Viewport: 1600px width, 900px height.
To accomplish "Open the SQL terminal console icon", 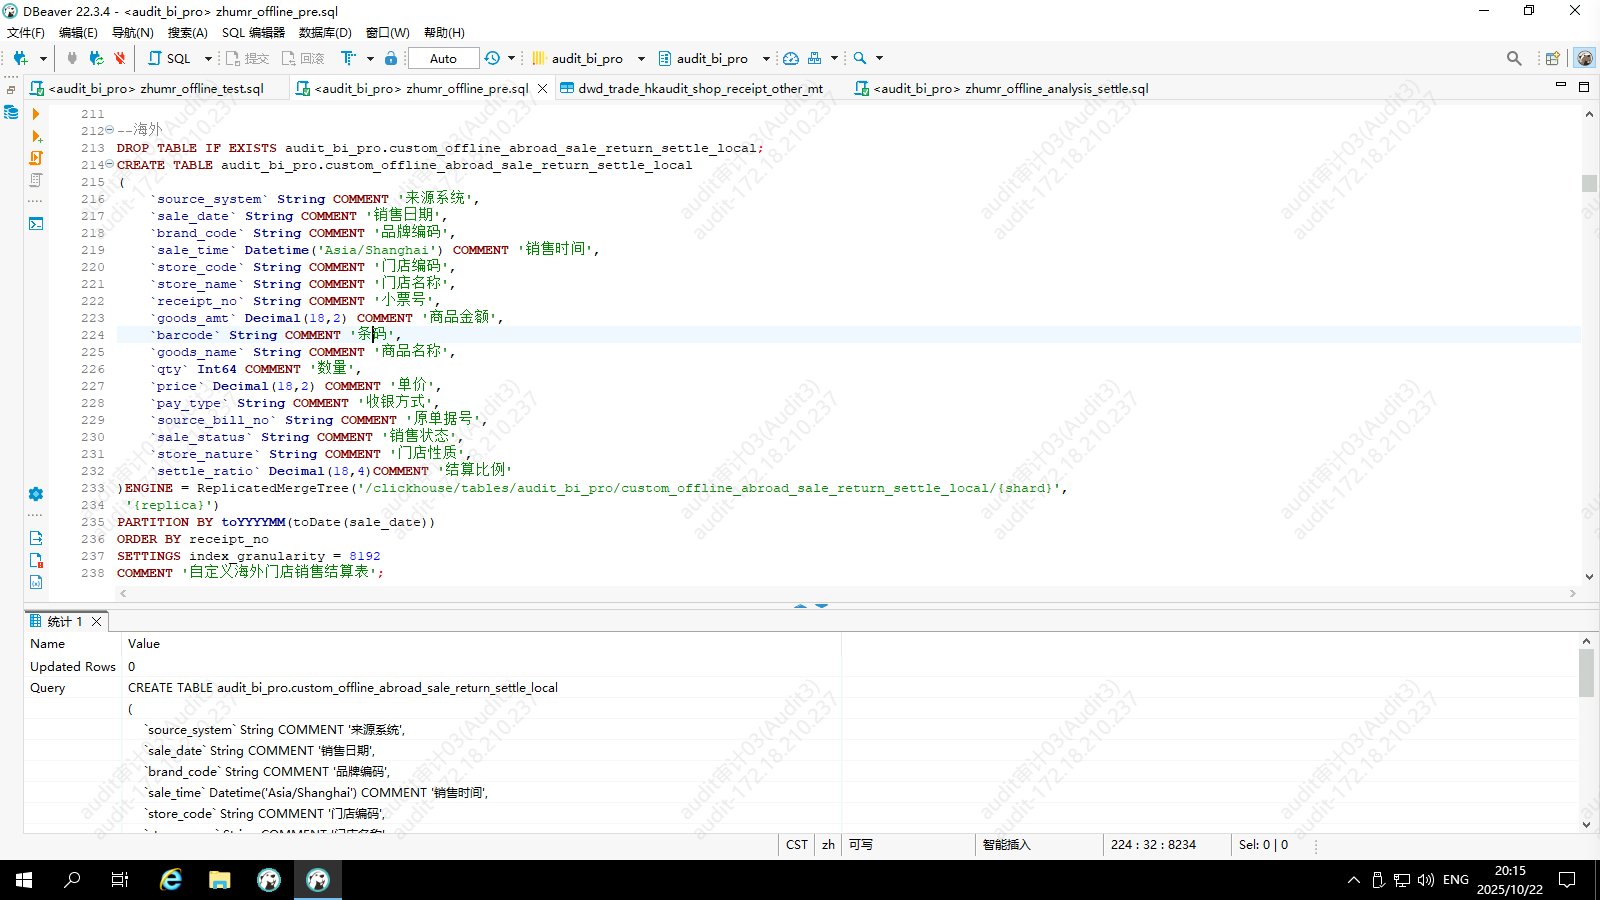I will 36,224.
